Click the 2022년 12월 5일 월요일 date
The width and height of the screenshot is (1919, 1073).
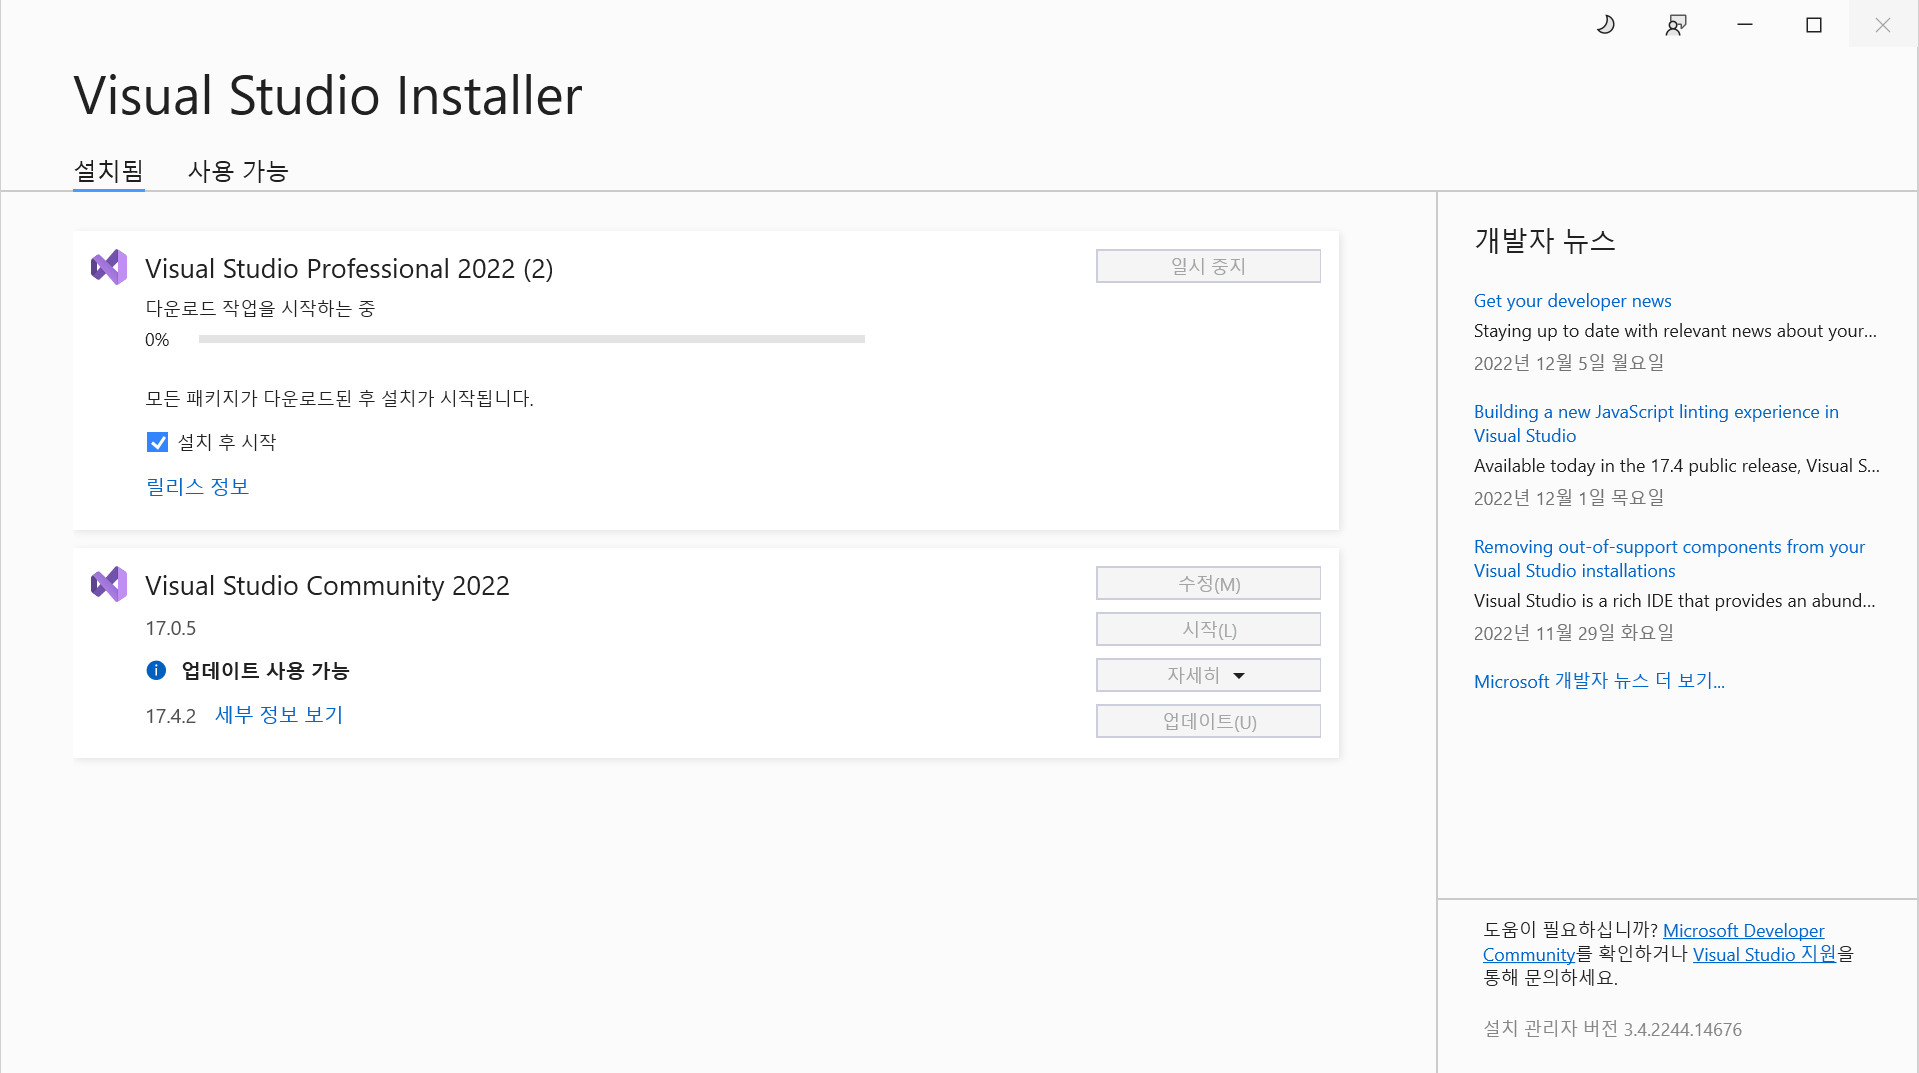coord(1568,363)
